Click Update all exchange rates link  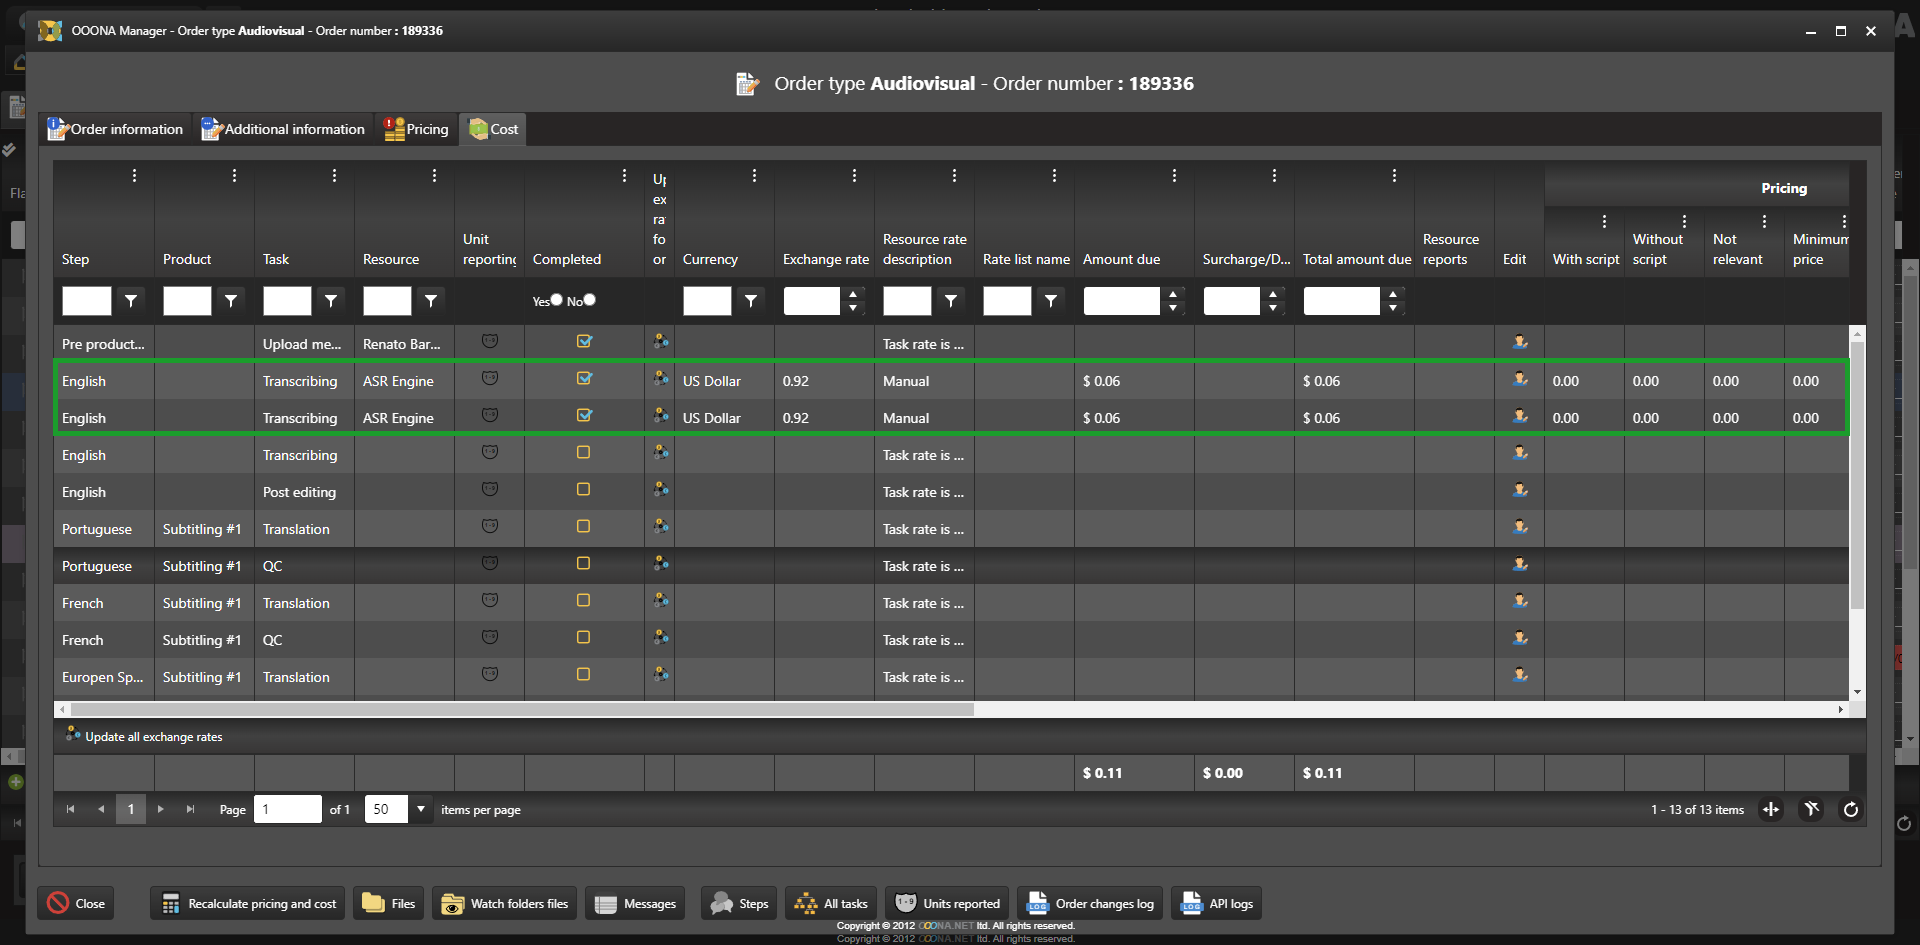click(153, 737)
